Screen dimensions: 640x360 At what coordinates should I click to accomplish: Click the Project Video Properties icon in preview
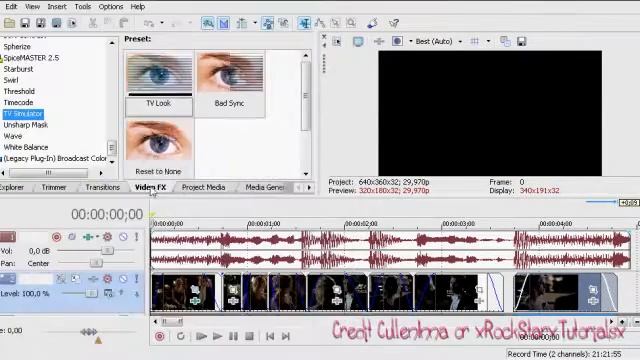tap(337, 41)
